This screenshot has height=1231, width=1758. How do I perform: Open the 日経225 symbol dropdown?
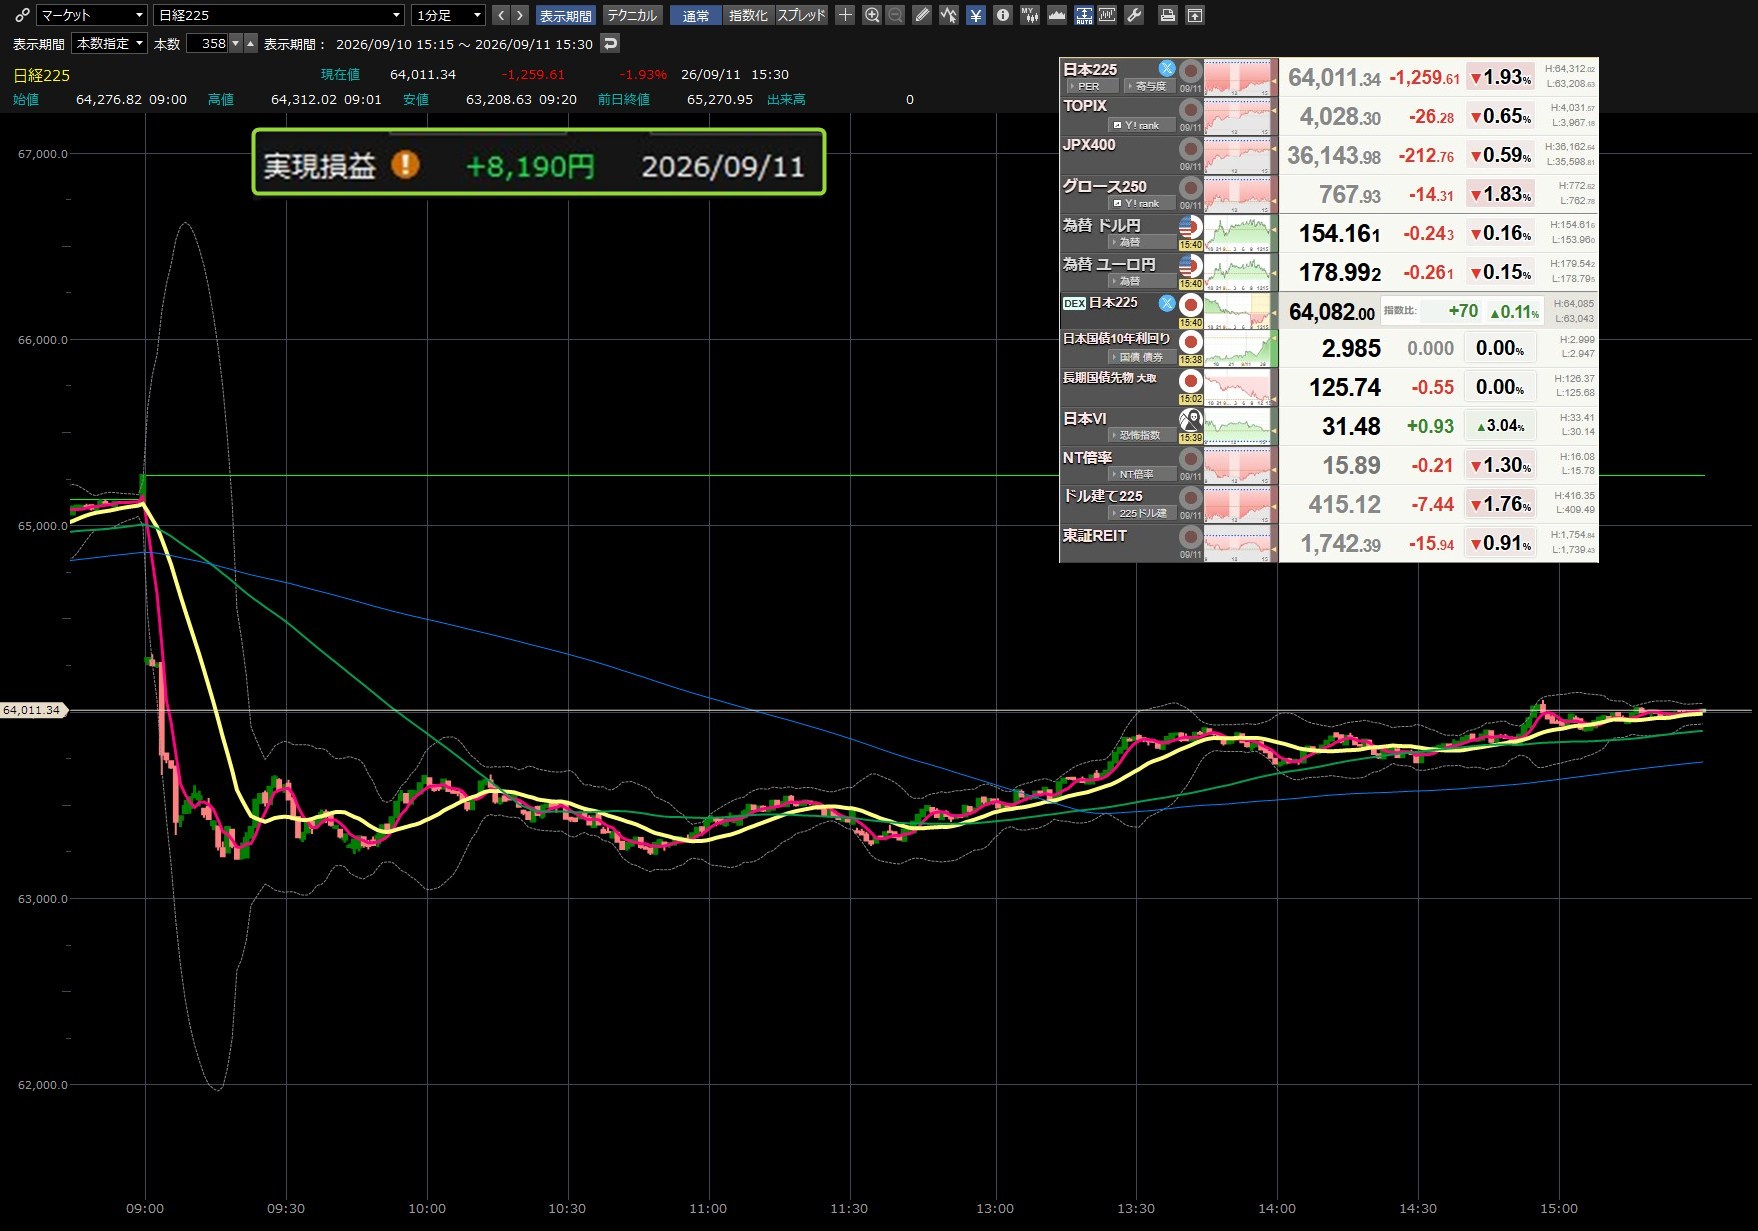click(279, 15)
